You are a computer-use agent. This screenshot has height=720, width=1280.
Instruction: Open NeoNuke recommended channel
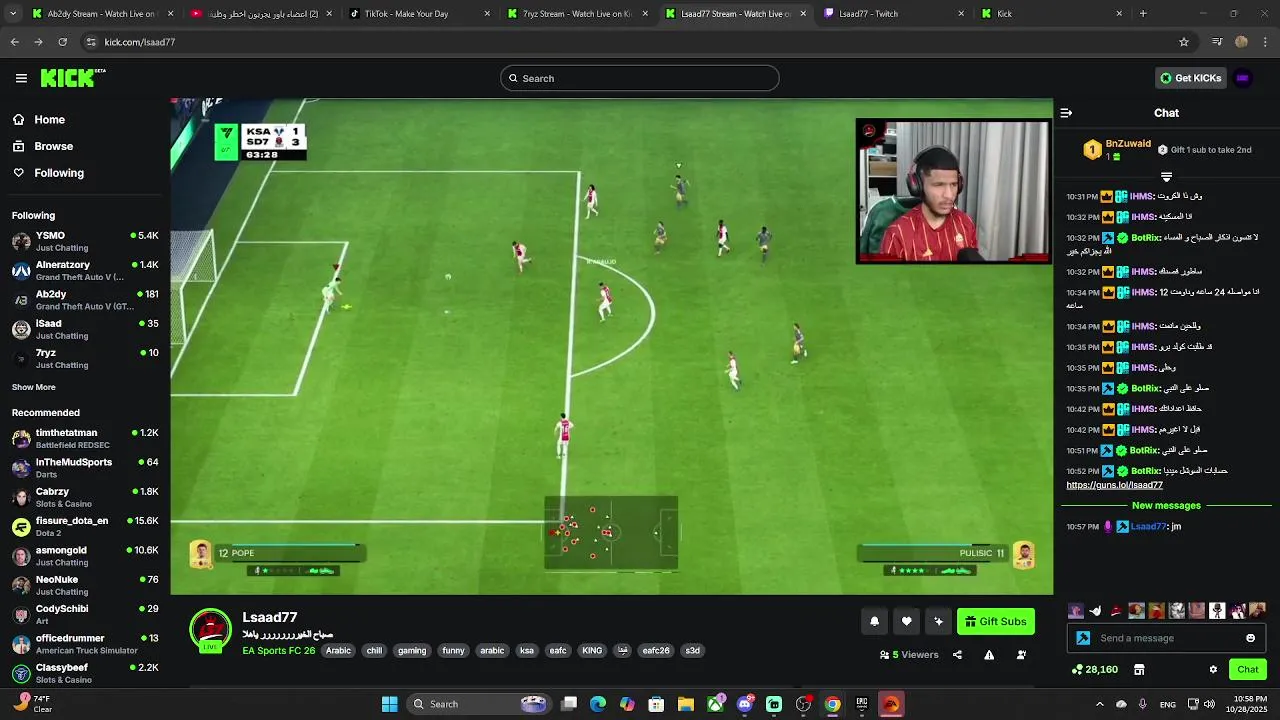coord(85,585)
